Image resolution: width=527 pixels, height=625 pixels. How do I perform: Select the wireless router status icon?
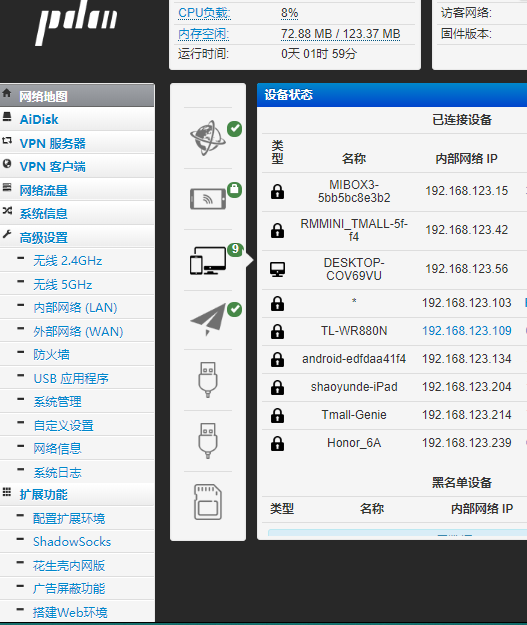click(208, 199)
